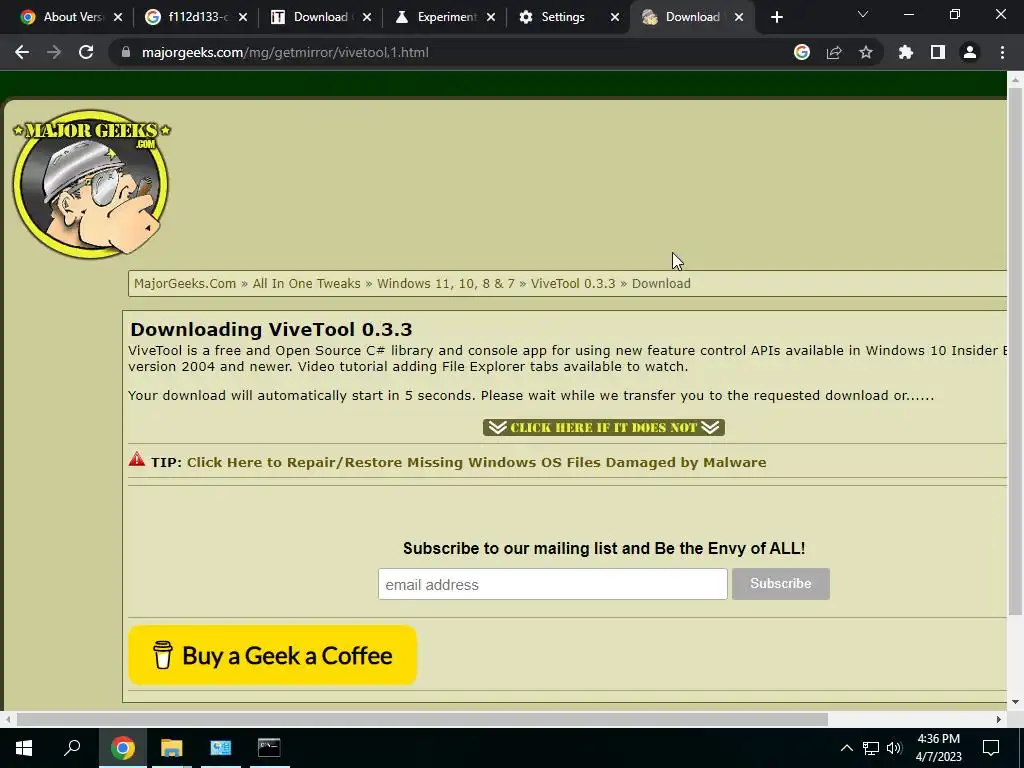
Task: Click the vertical scrollbar thumb
Action: [1015, 351]
